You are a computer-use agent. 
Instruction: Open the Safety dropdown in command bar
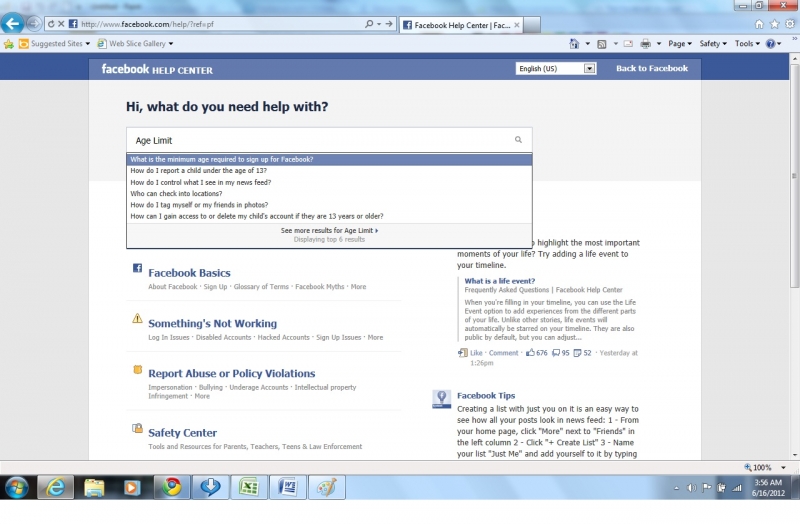(x=712, y=44)
